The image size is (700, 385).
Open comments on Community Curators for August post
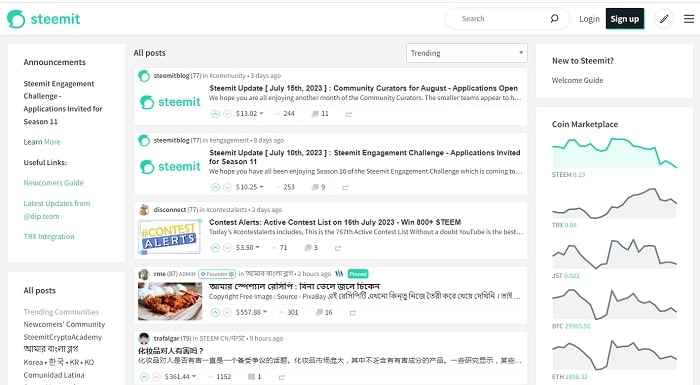coord(320,114)
